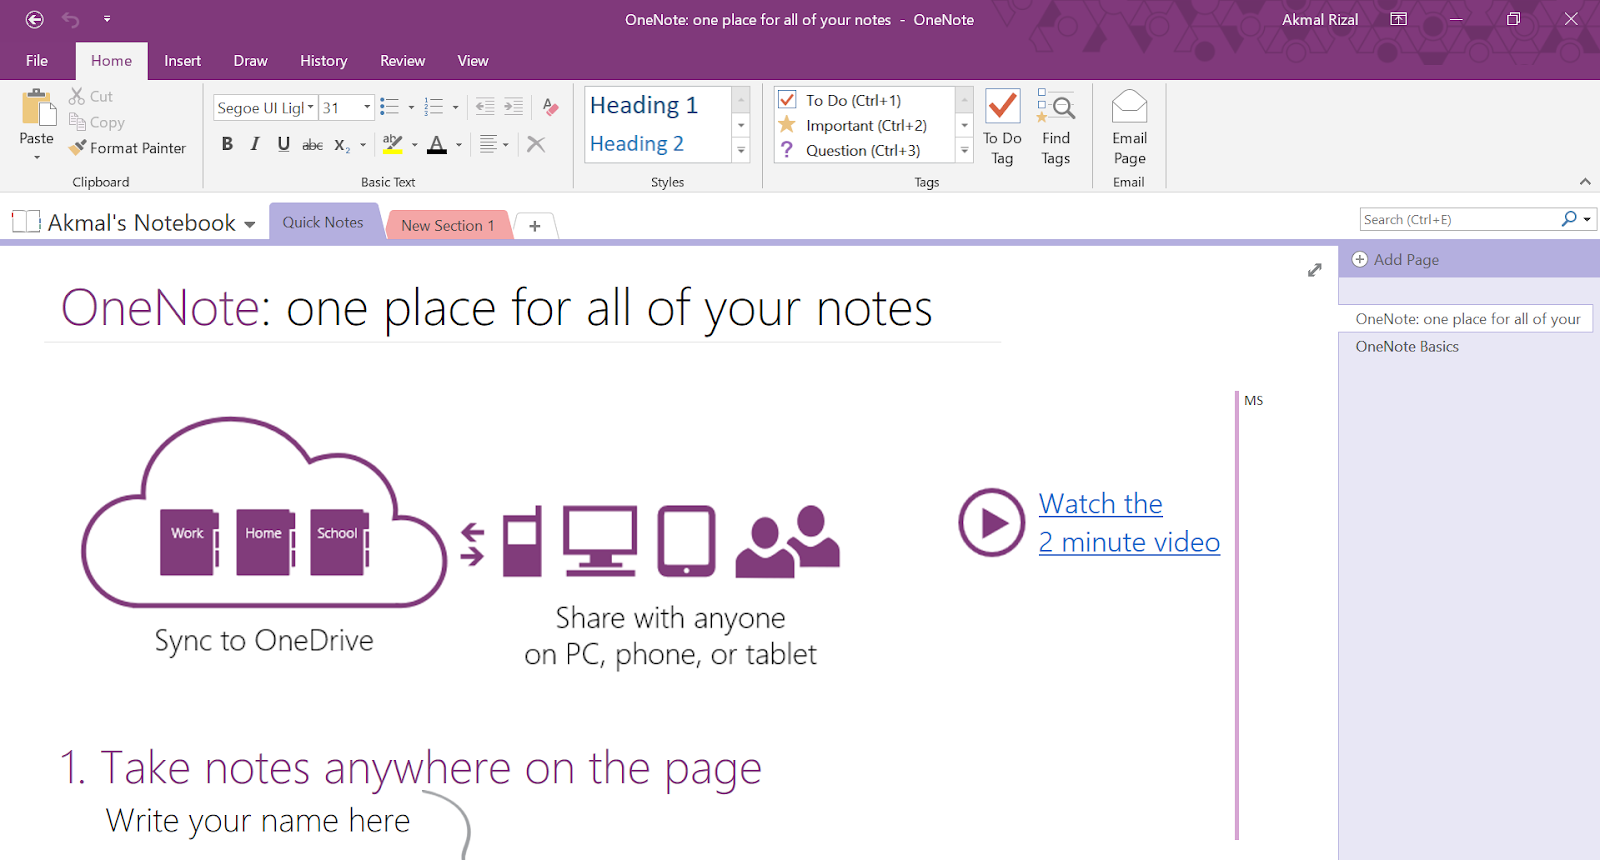Click Add Page
1600x860 pixels.
1396,260
